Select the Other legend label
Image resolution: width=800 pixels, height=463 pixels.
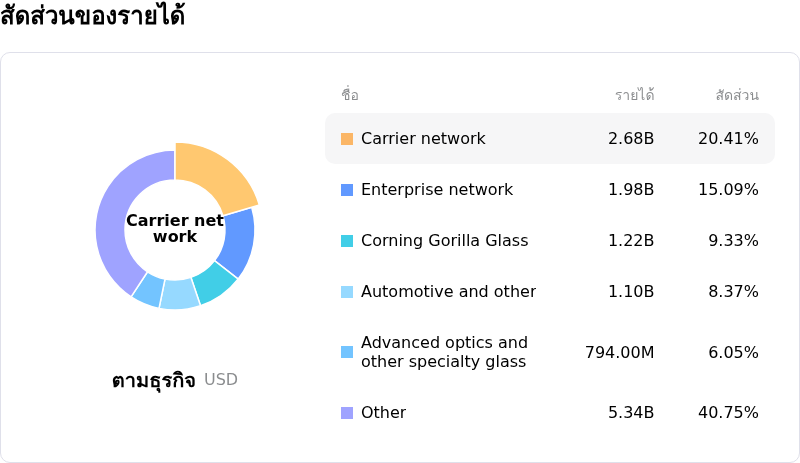(383, 413)
